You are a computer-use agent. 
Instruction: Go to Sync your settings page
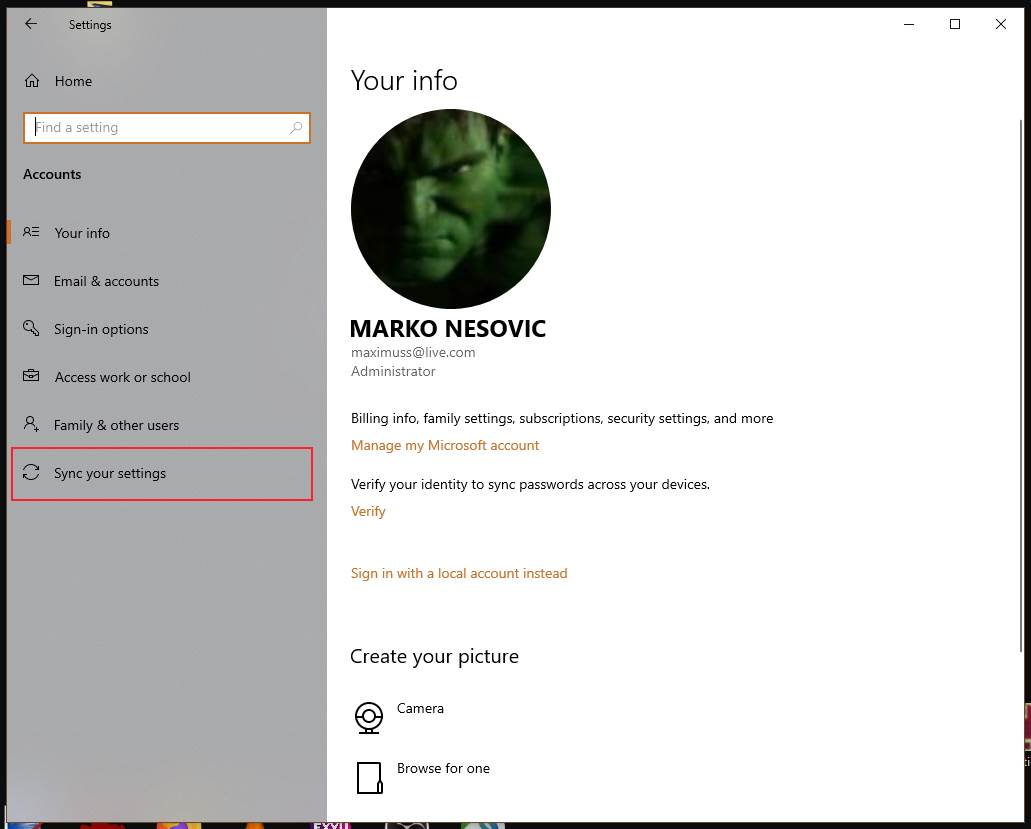coord(110,473)
